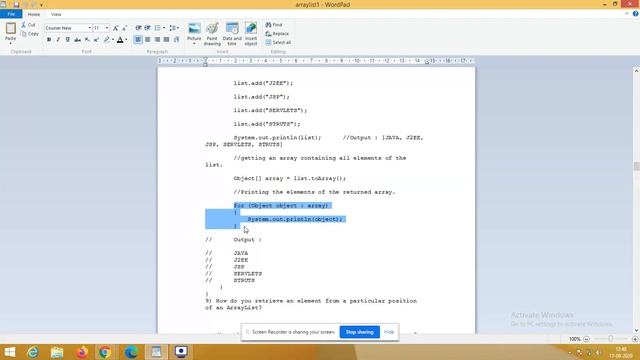Open Find in the Editing group
This screenshot has height=360, width=640.
274,25
